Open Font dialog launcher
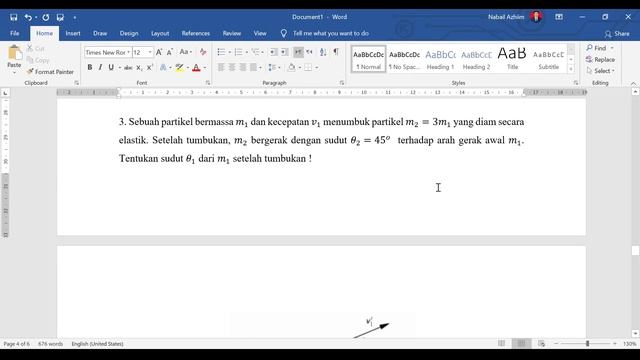Viewport: 640px width, 360px height. point(208,83)
